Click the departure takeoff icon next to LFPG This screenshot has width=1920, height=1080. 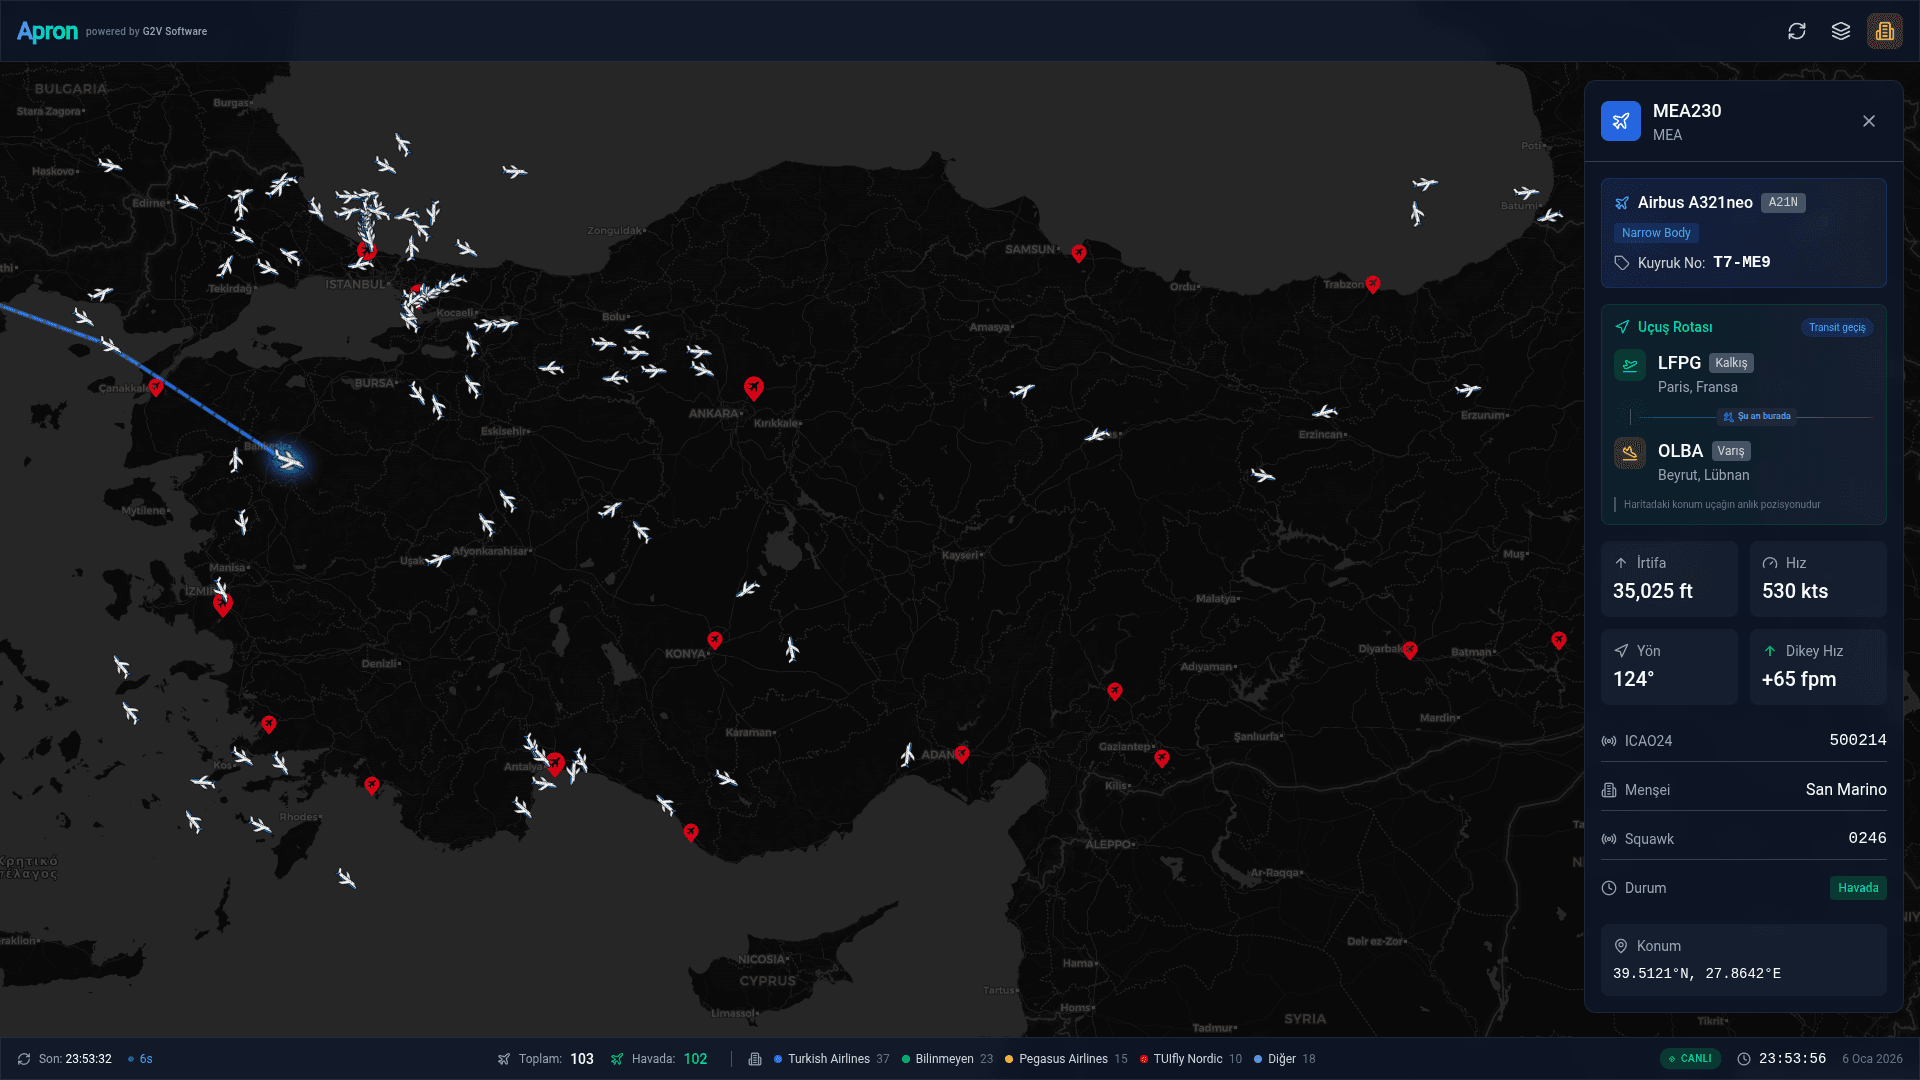pyautogui.click(x=1629, y=364)
